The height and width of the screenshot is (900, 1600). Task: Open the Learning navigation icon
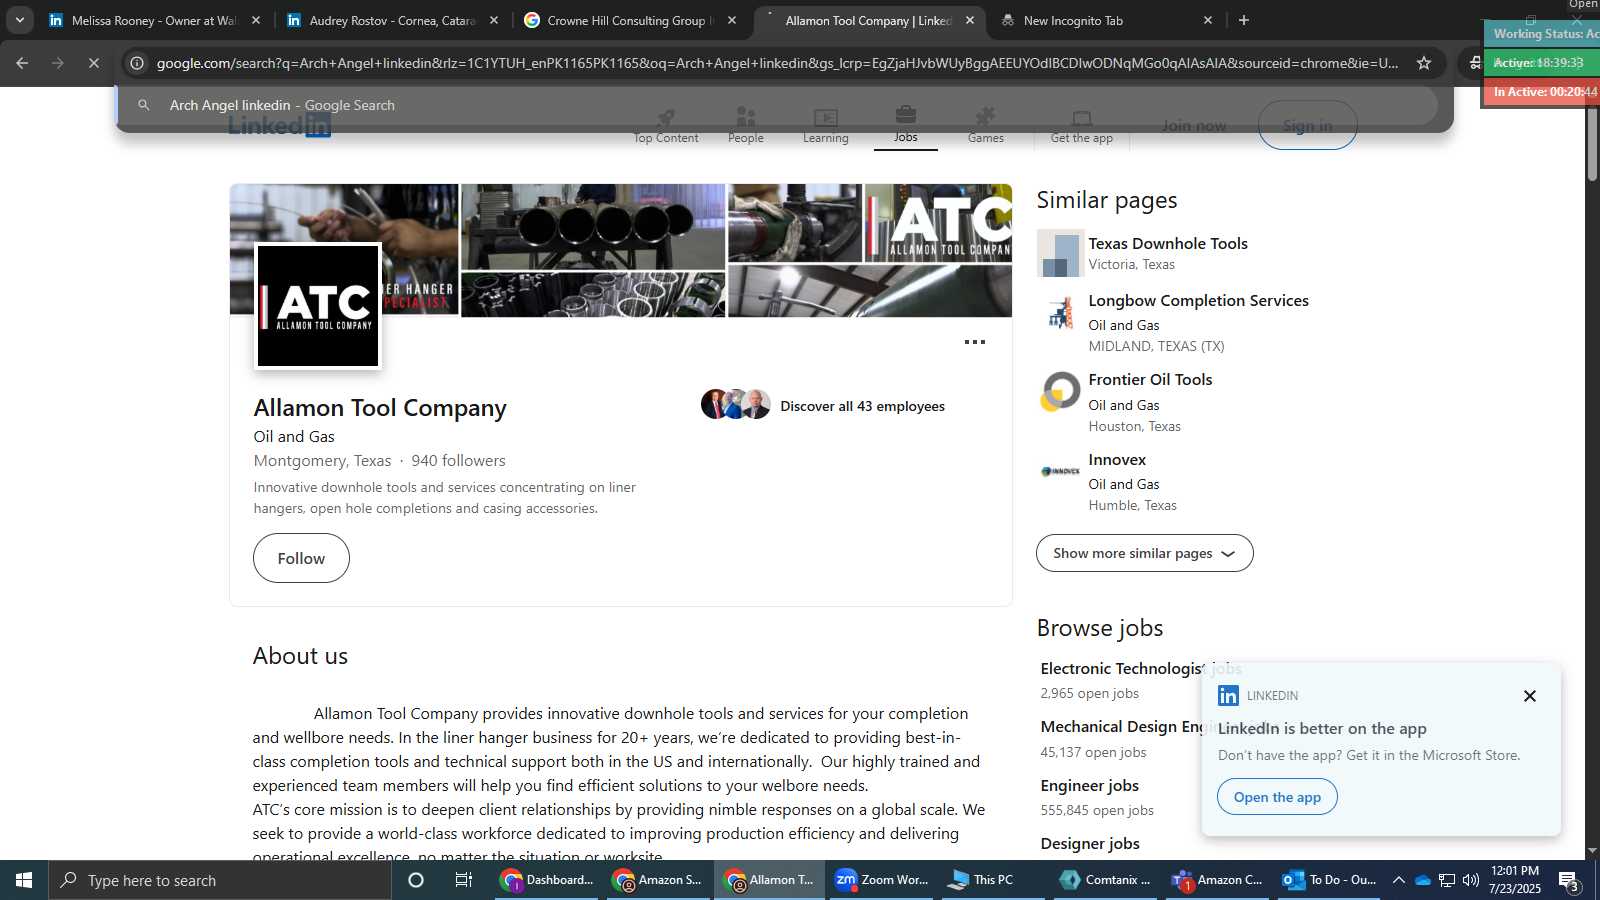coord(825,125)
